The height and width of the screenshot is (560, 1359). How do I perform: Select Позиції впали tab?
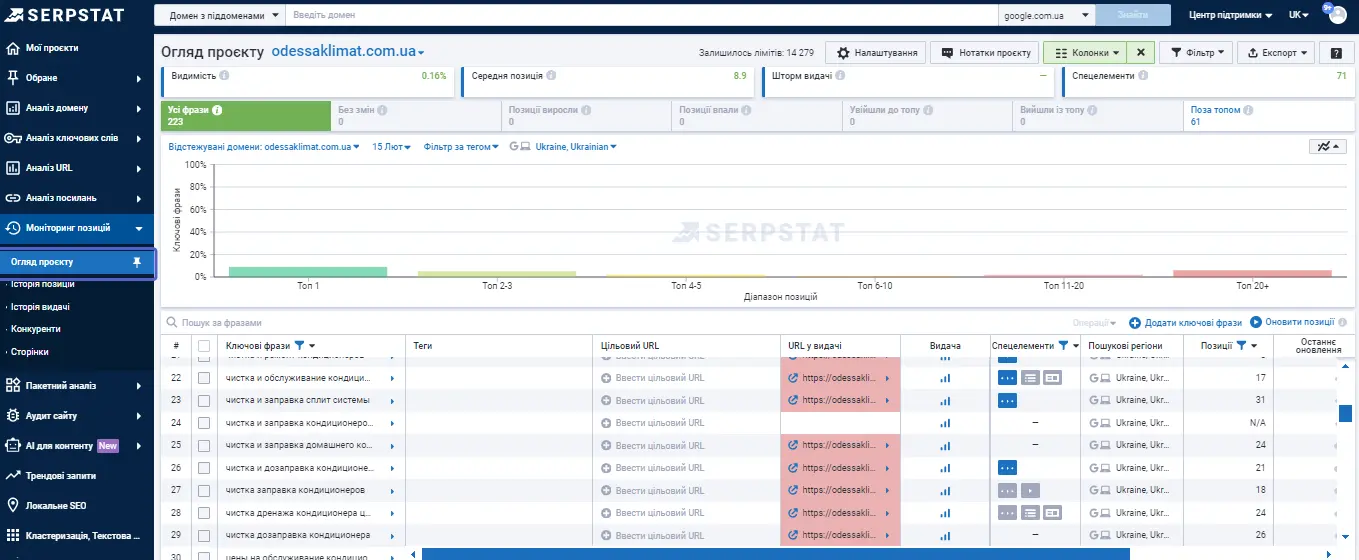click(756, 116)
